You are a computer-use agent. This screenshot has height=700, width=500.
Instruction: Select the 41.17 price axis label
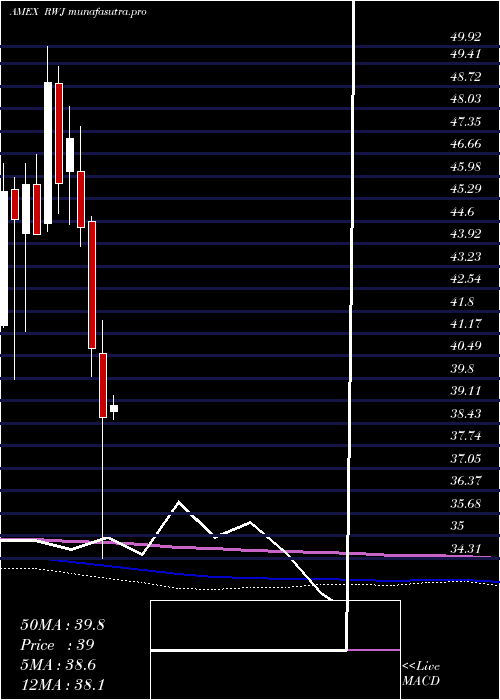[465, 323]
